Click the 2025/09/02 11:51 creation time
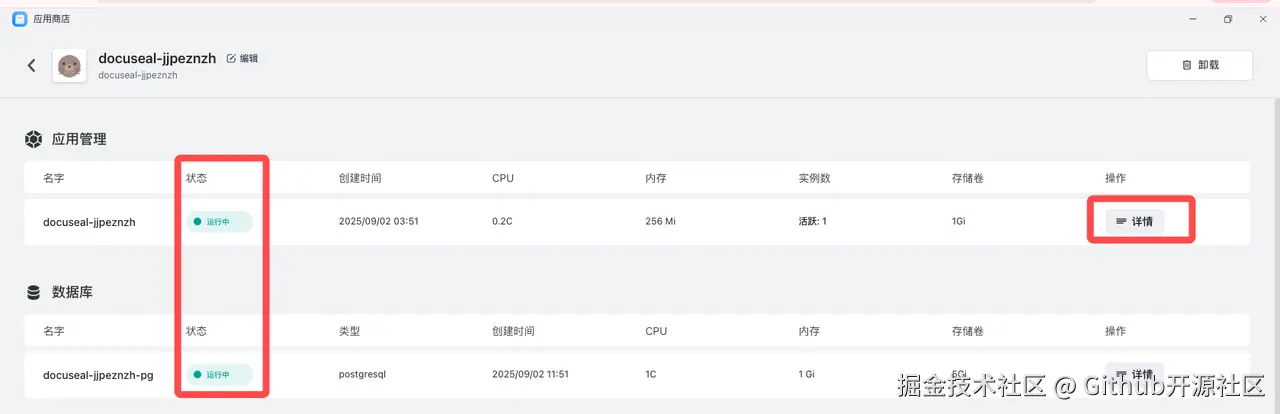Viewport: 1280px width, 414px height. click(530, 374)
